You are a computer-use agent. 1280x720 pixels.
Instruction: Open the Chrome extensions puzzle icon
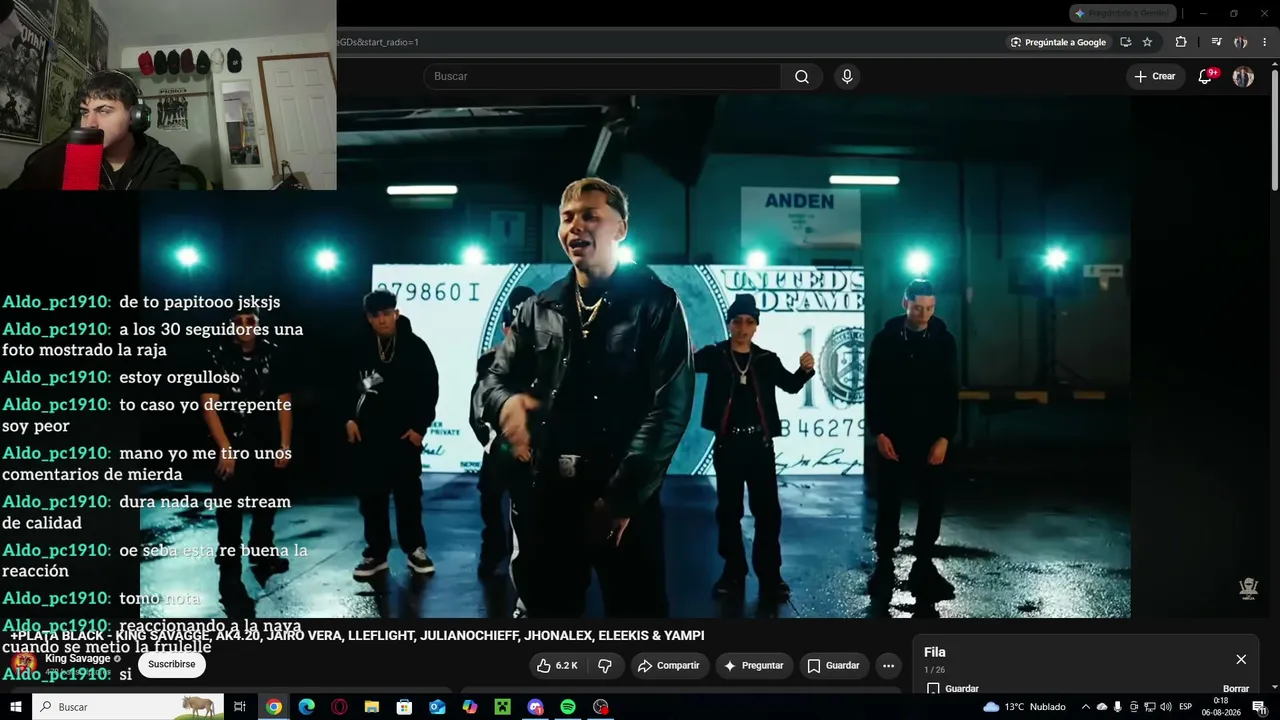pos(1181,42)
